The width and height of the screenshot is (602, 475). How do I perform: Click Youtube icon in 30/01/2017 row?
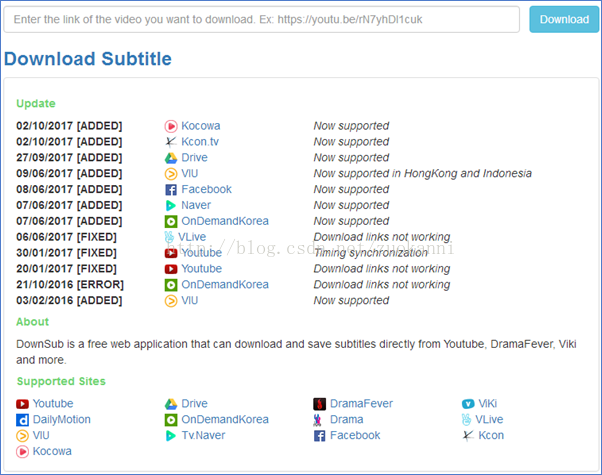pos(171,253)
